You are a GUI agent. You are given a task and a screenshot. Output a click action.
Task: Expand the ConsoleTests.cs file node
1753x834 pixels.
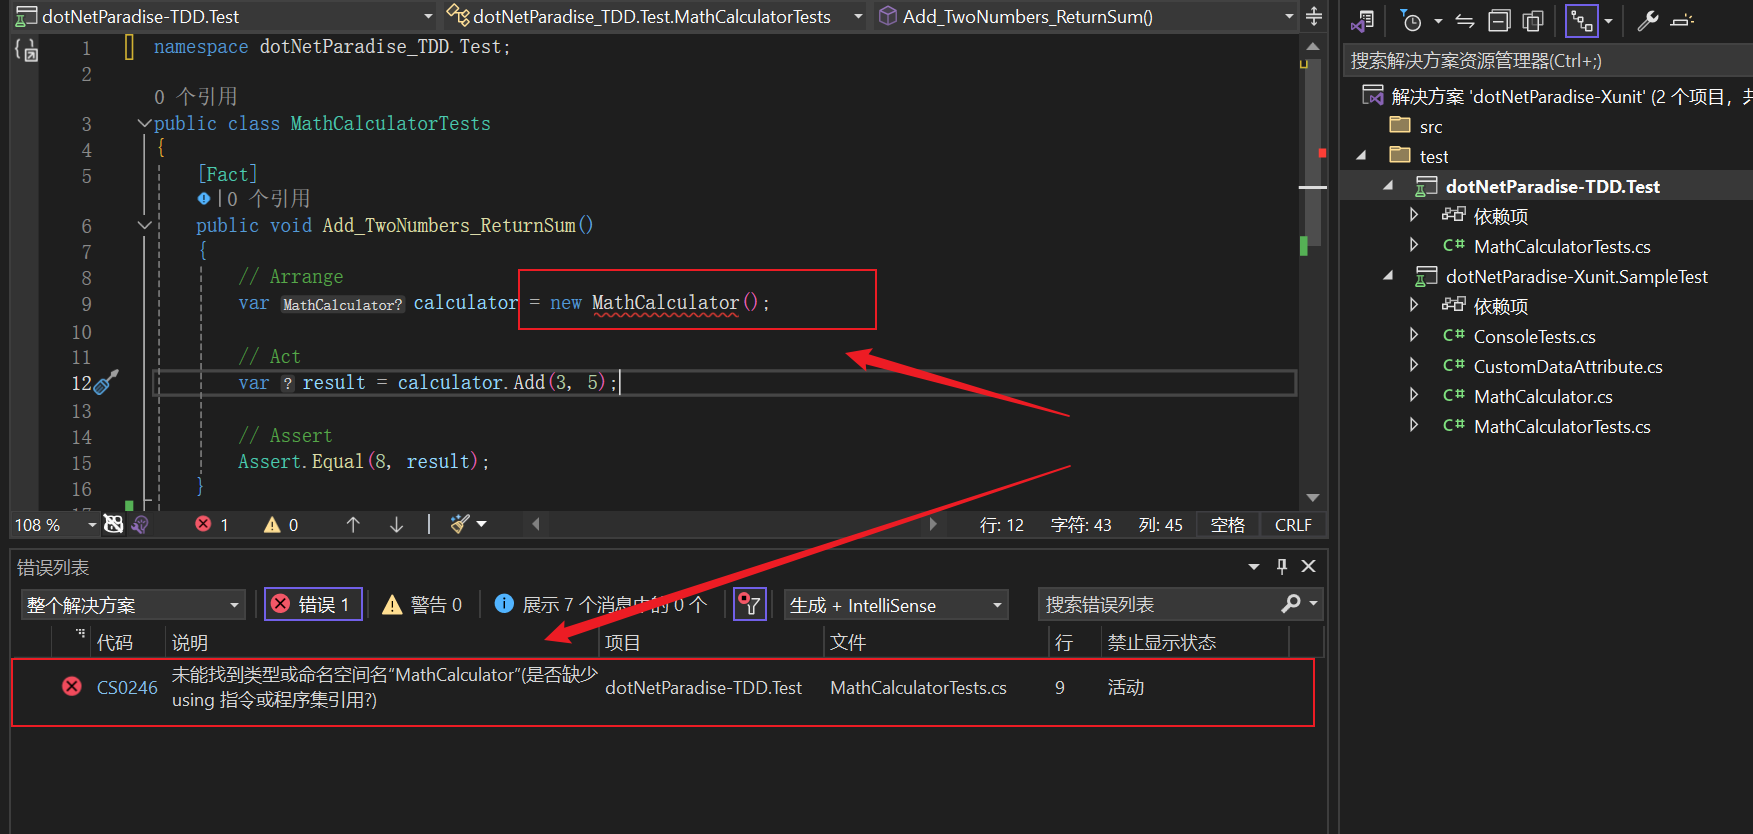point(1413,335)
